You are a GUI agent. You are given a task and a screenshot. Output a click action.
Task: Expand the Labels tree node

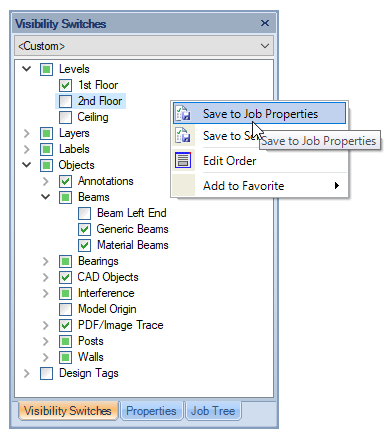pyautogui.click(x=27, y=149)
